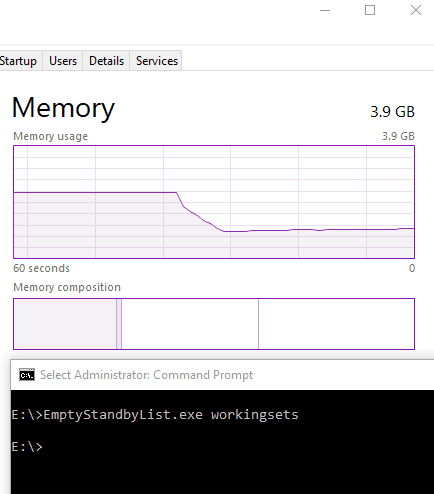The height and width of the screenshot is (494, 434).
Task: Select the Services tab
Action: (157, 61)
